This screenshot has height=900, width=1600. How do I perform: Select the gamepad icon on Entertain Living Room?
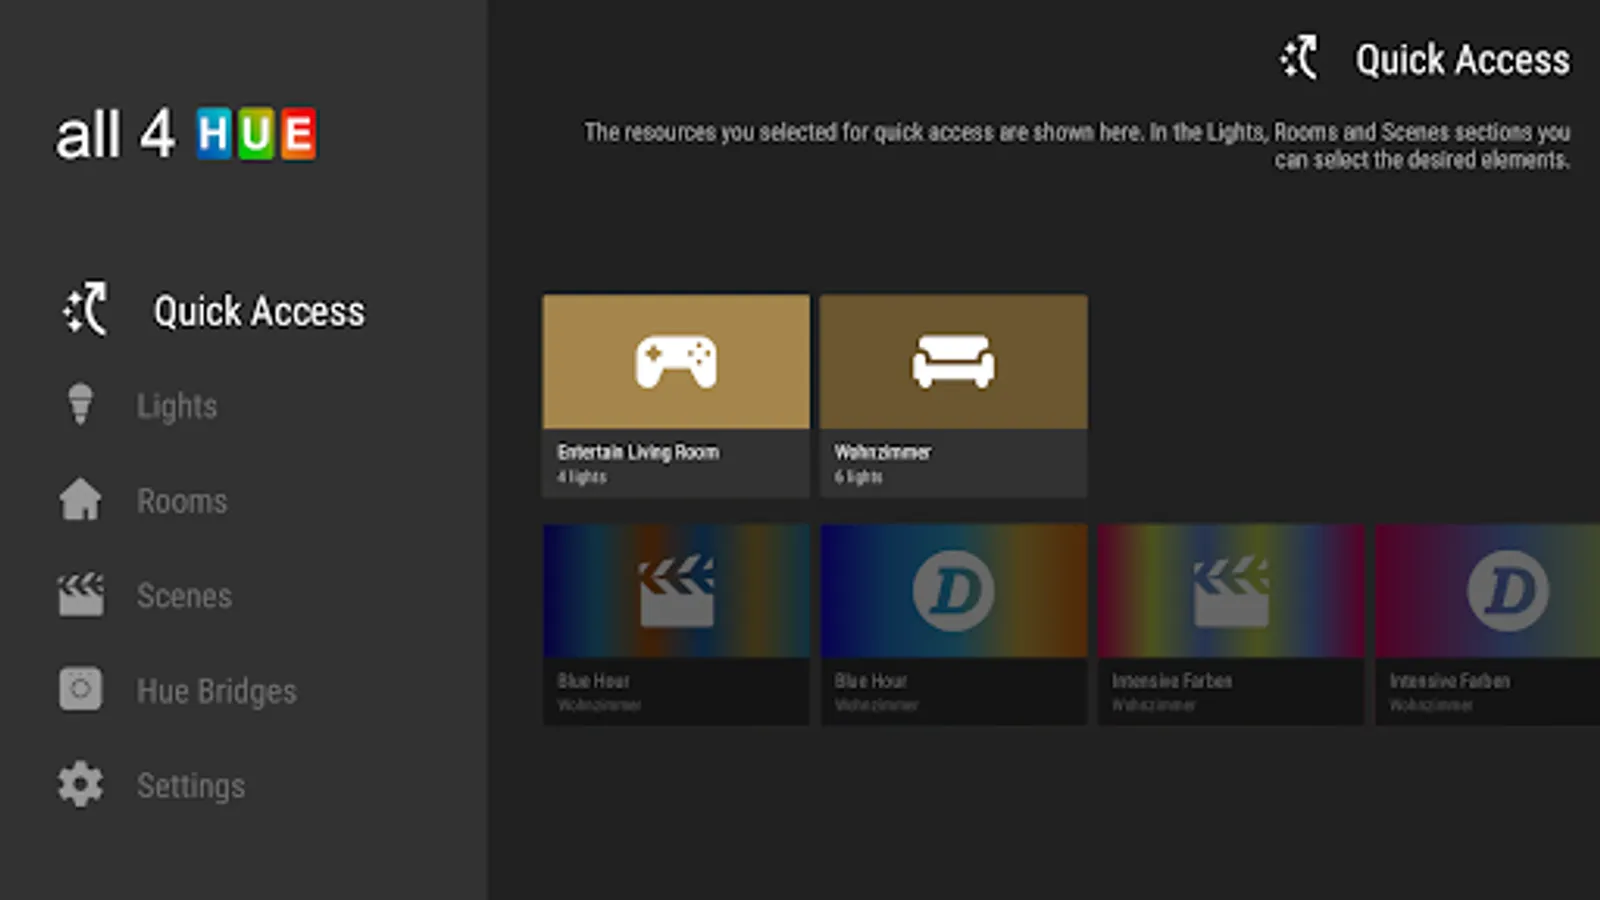676,361
